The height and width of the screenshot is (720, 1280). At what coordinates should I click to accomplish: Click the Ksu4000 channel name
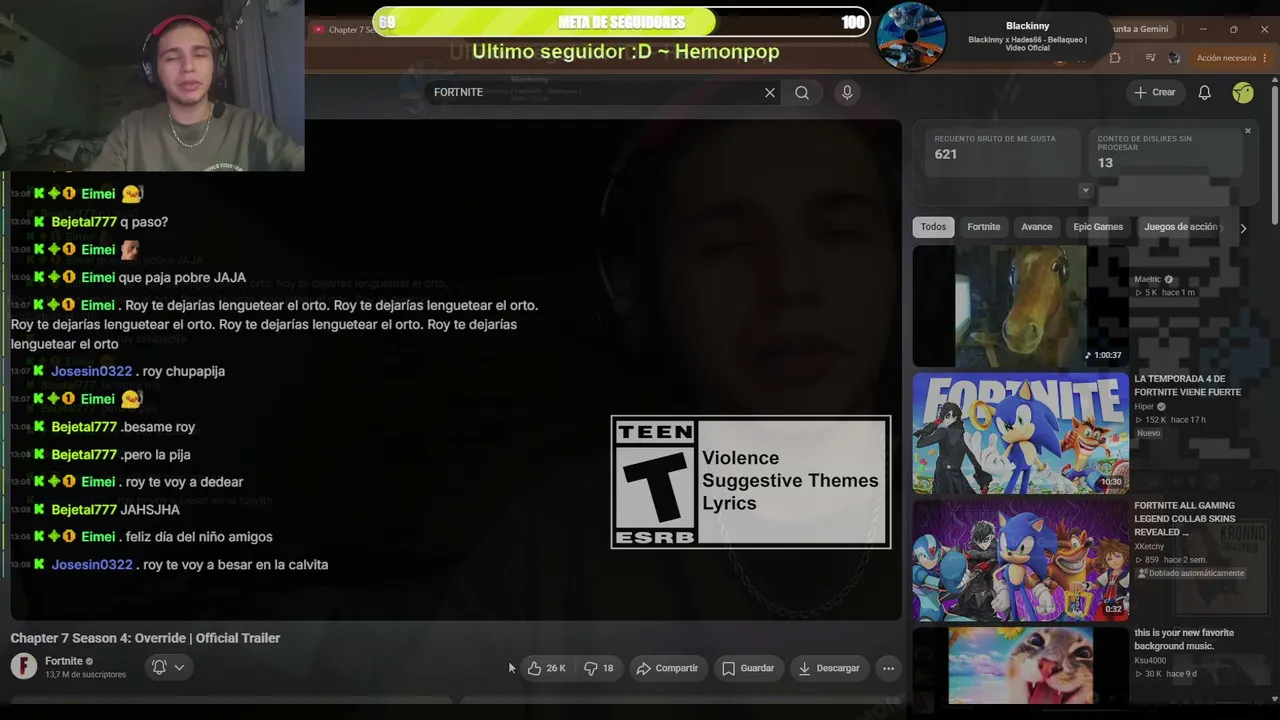coord(1150,661)
